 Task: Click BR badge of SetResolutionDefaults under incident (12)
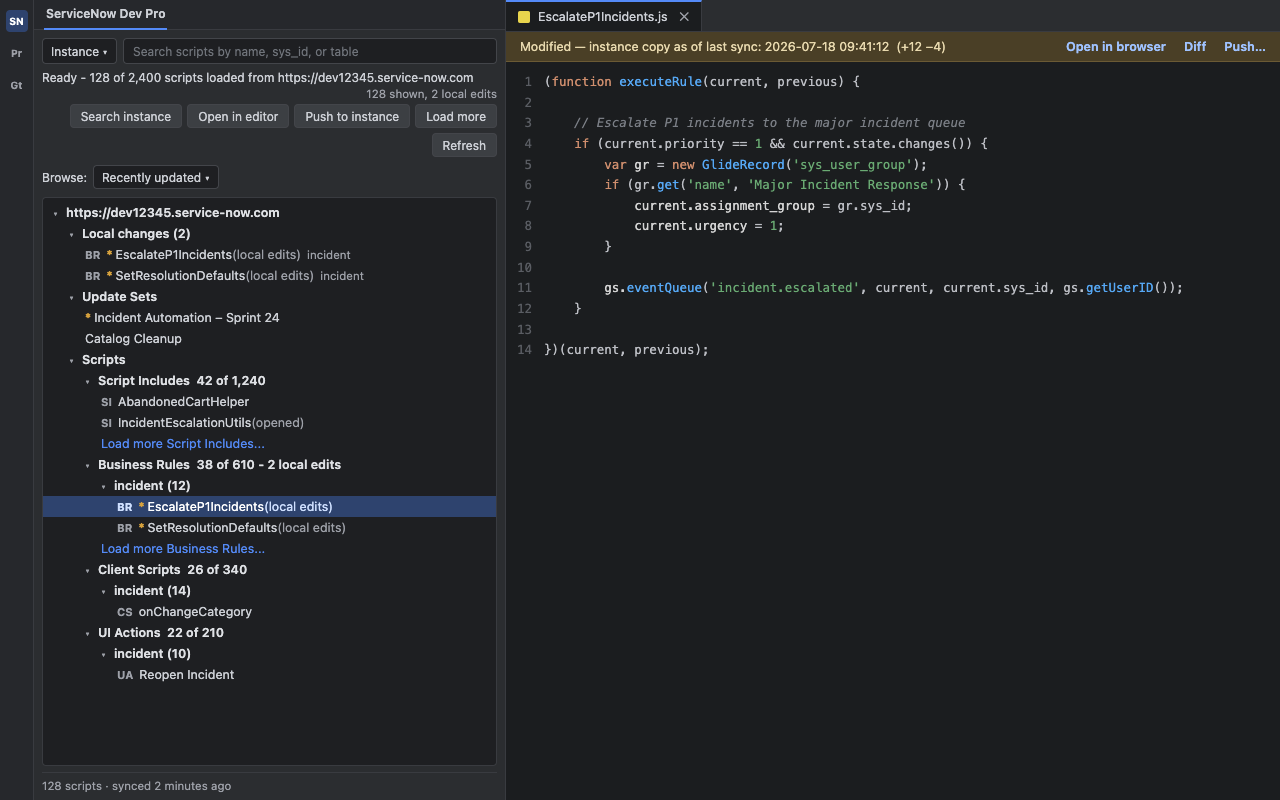click(125, 528)
